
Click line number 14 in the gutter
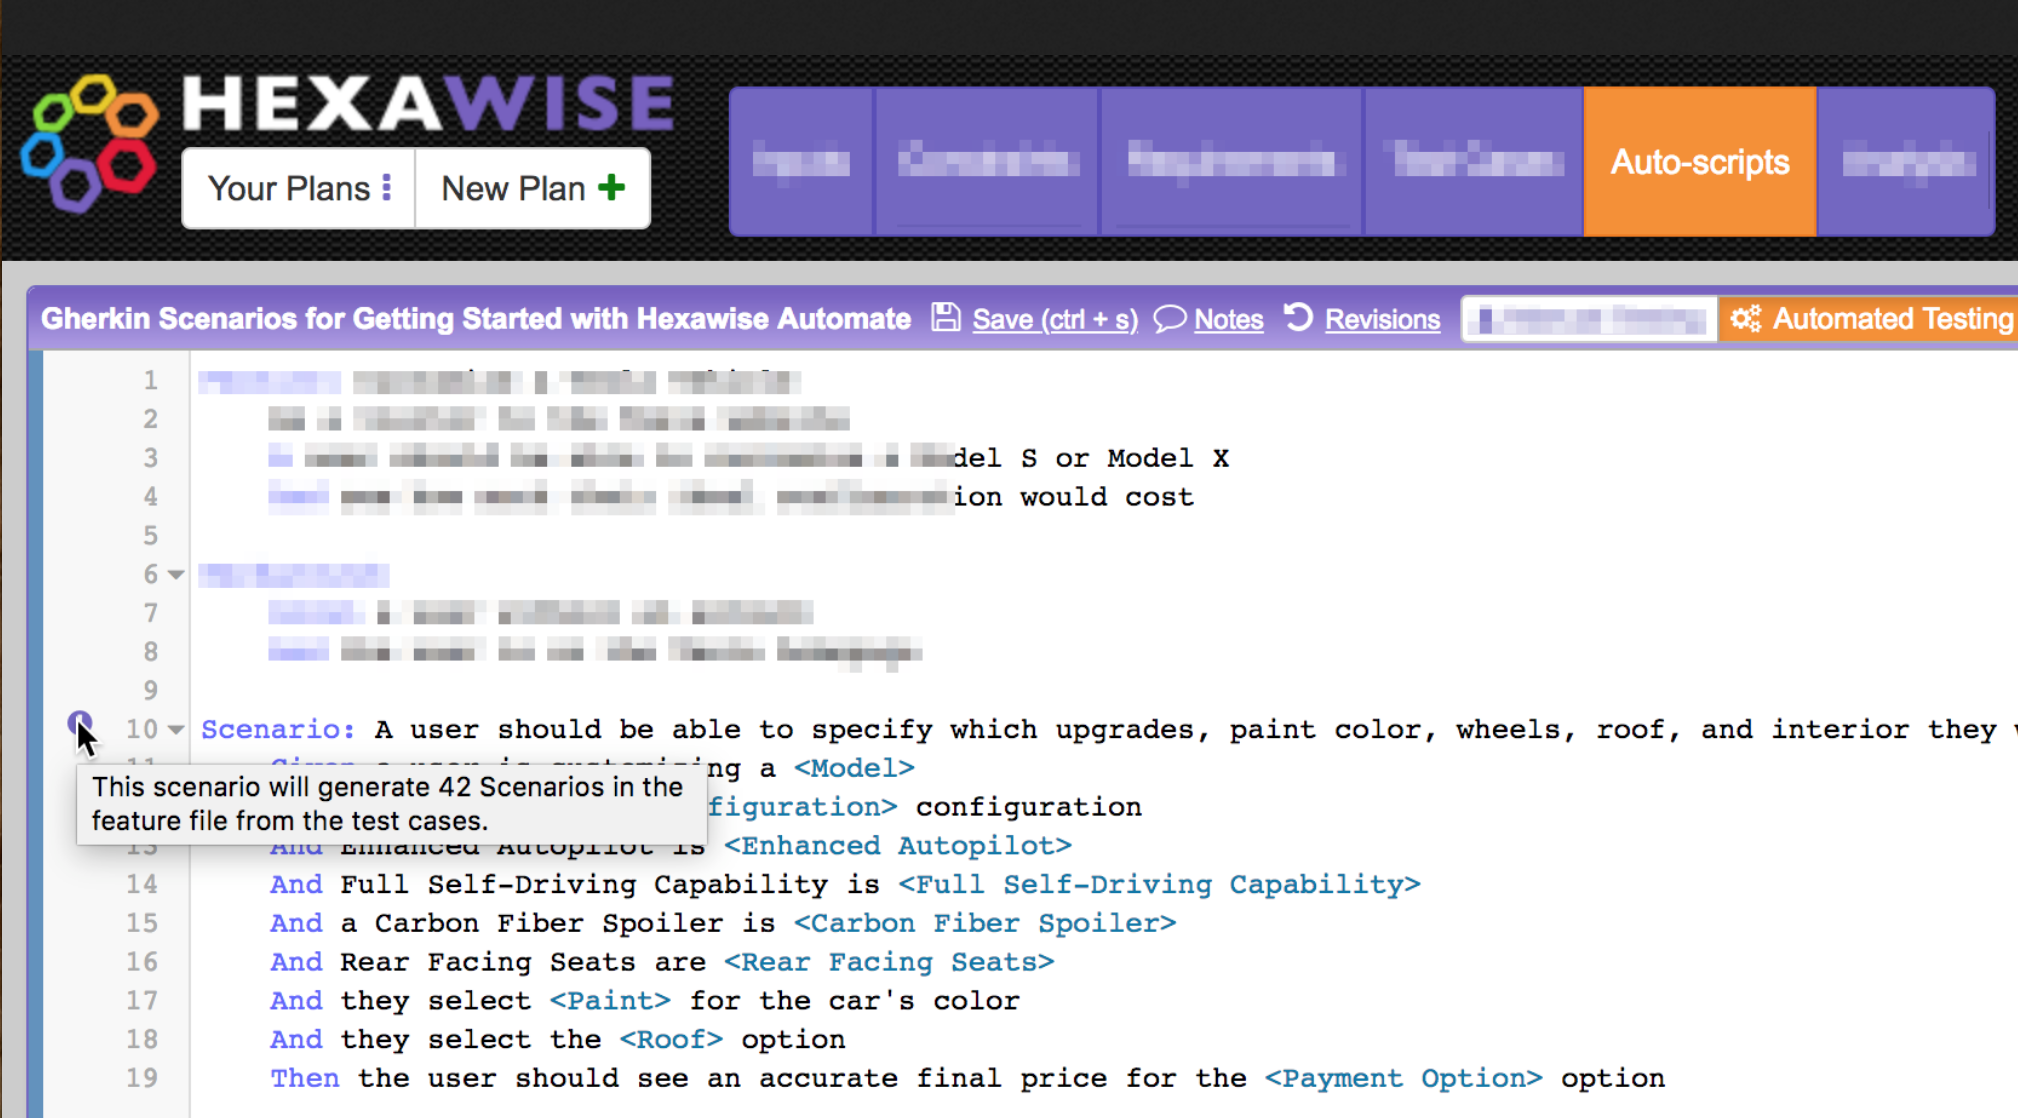[142, 884]
